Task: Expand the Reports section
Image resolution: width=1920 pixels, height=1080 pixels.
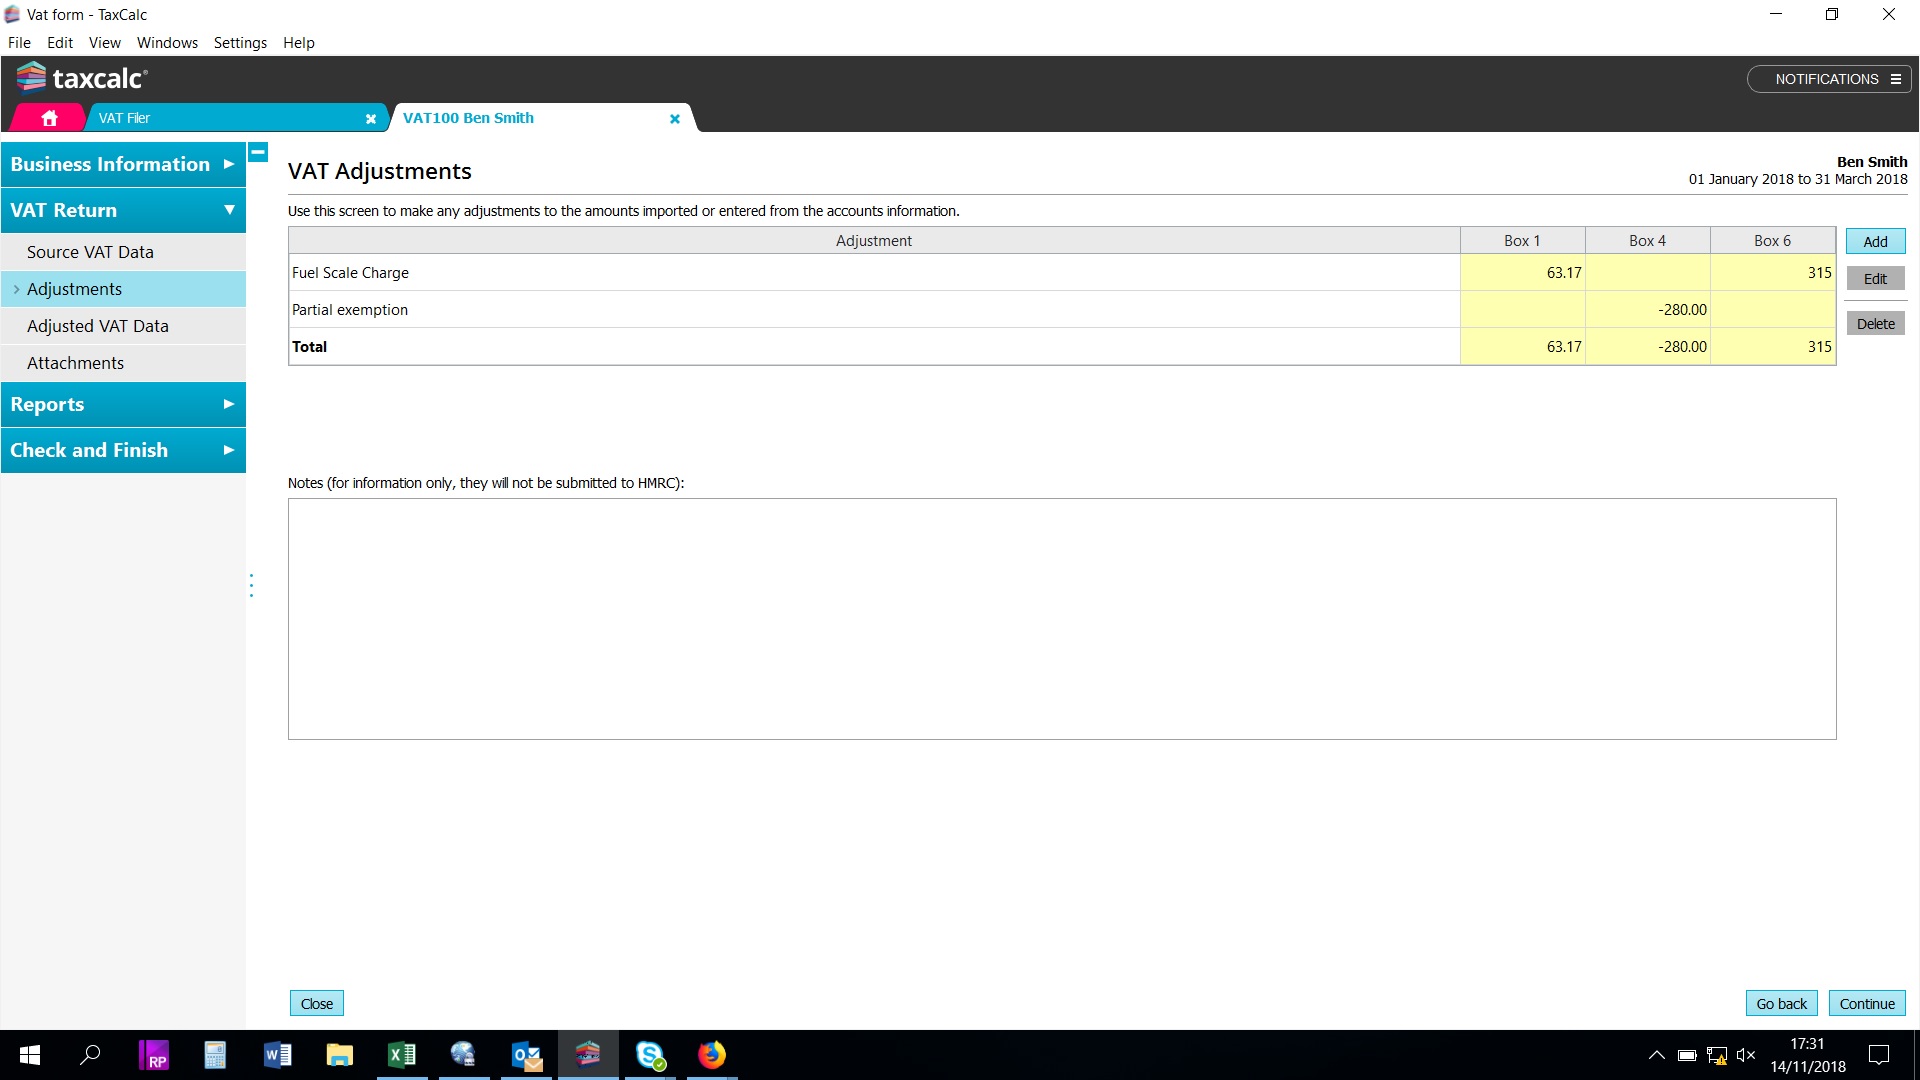Action: point(123,404)
